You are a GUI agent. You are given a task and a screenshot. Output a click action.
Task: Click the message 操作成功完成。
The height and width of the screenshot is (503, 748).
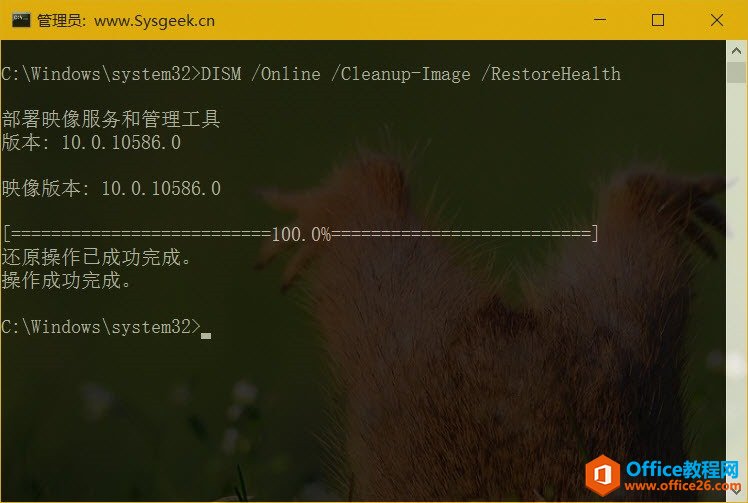[x=66, y=280]
